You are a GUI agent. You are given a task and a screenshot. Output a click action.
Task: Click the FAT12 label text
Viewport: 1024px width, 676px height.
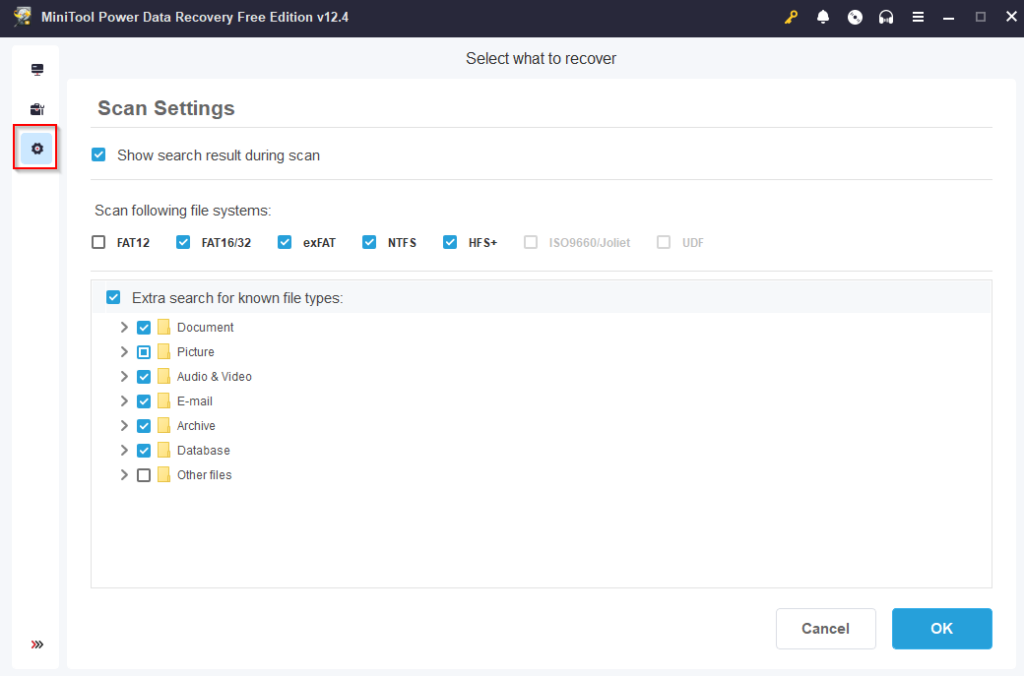(x=133, y=243)
